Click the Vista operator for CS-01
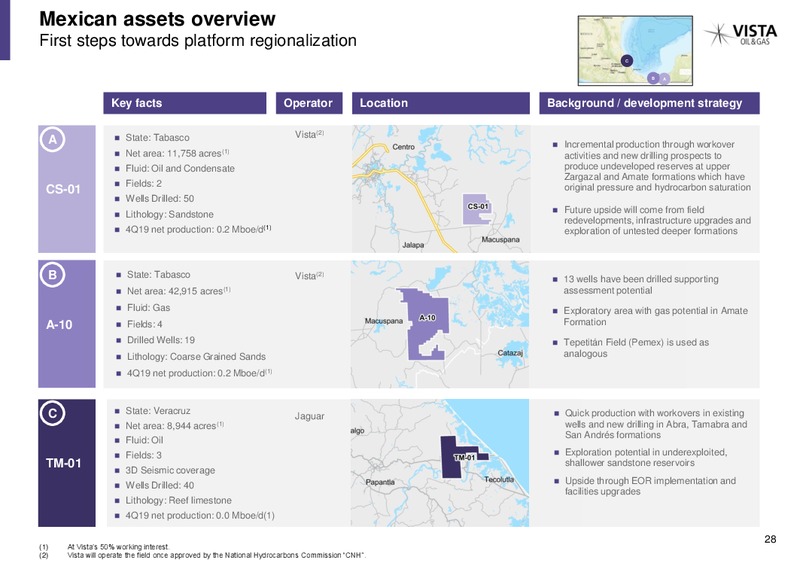The image size is (800, 563). (x=309, y=135)
